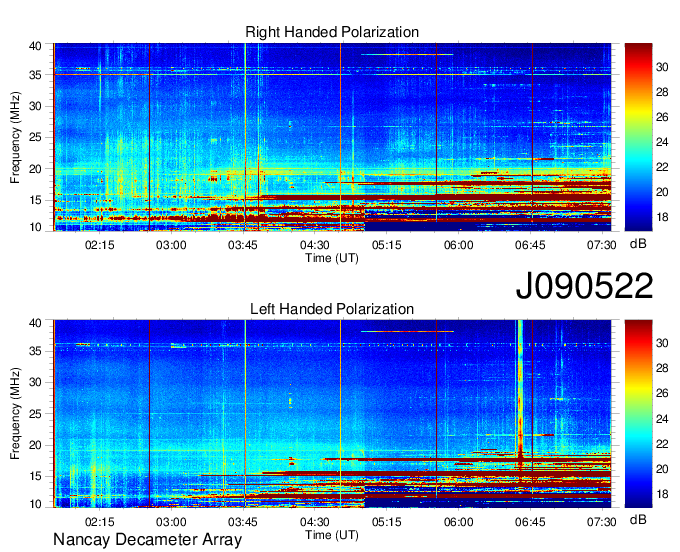Screen dimensions: 680x552
Task: Click the Left Handed Polarization color bar
Action: point(638,414)
